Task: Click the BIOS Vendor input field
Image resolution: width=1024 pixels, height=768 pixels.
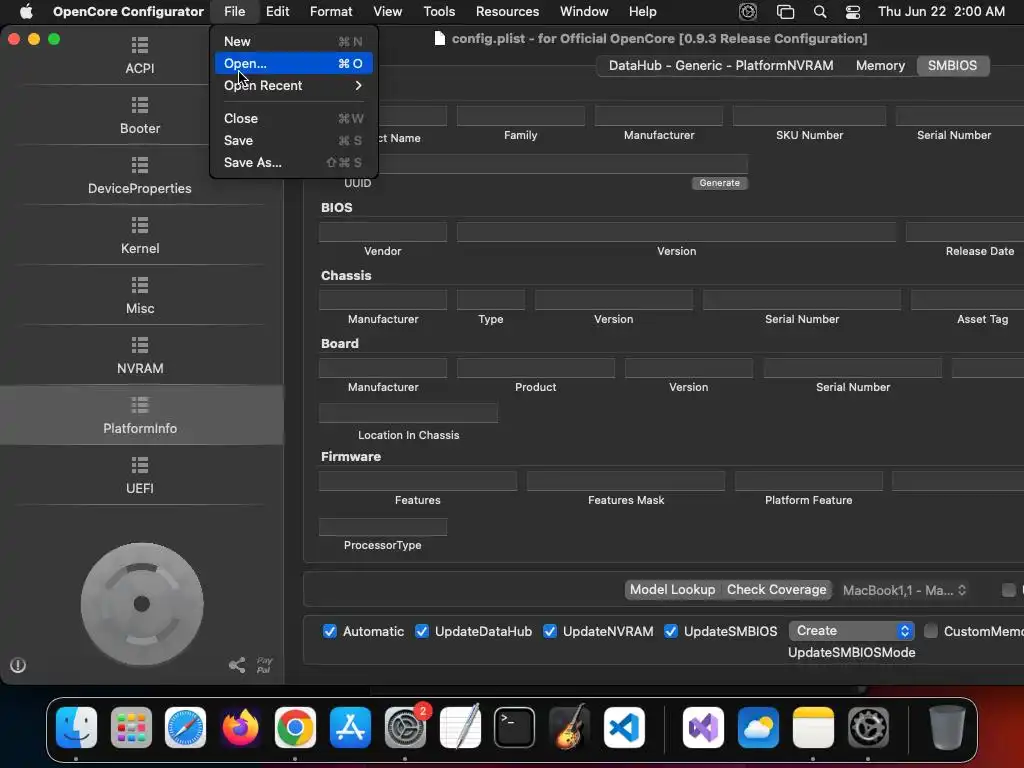Action: tap(383, 232)
